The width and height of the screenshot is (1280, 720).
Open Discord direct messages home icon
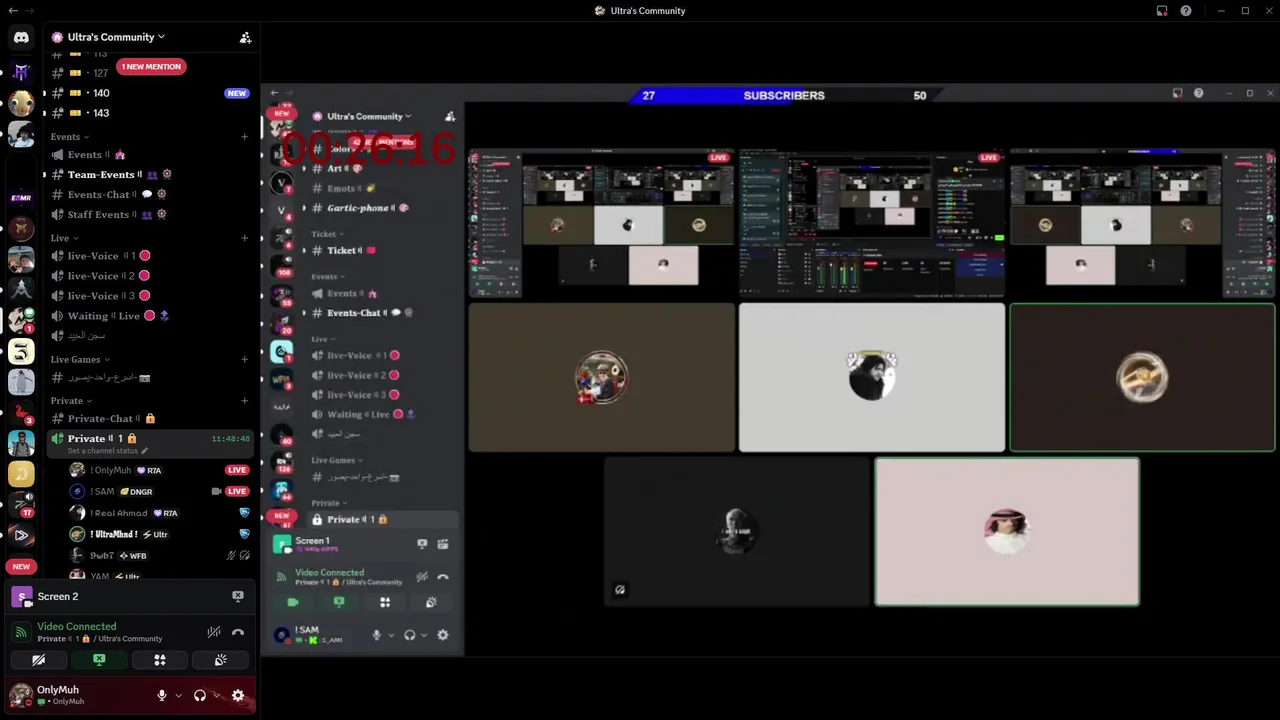21,37
